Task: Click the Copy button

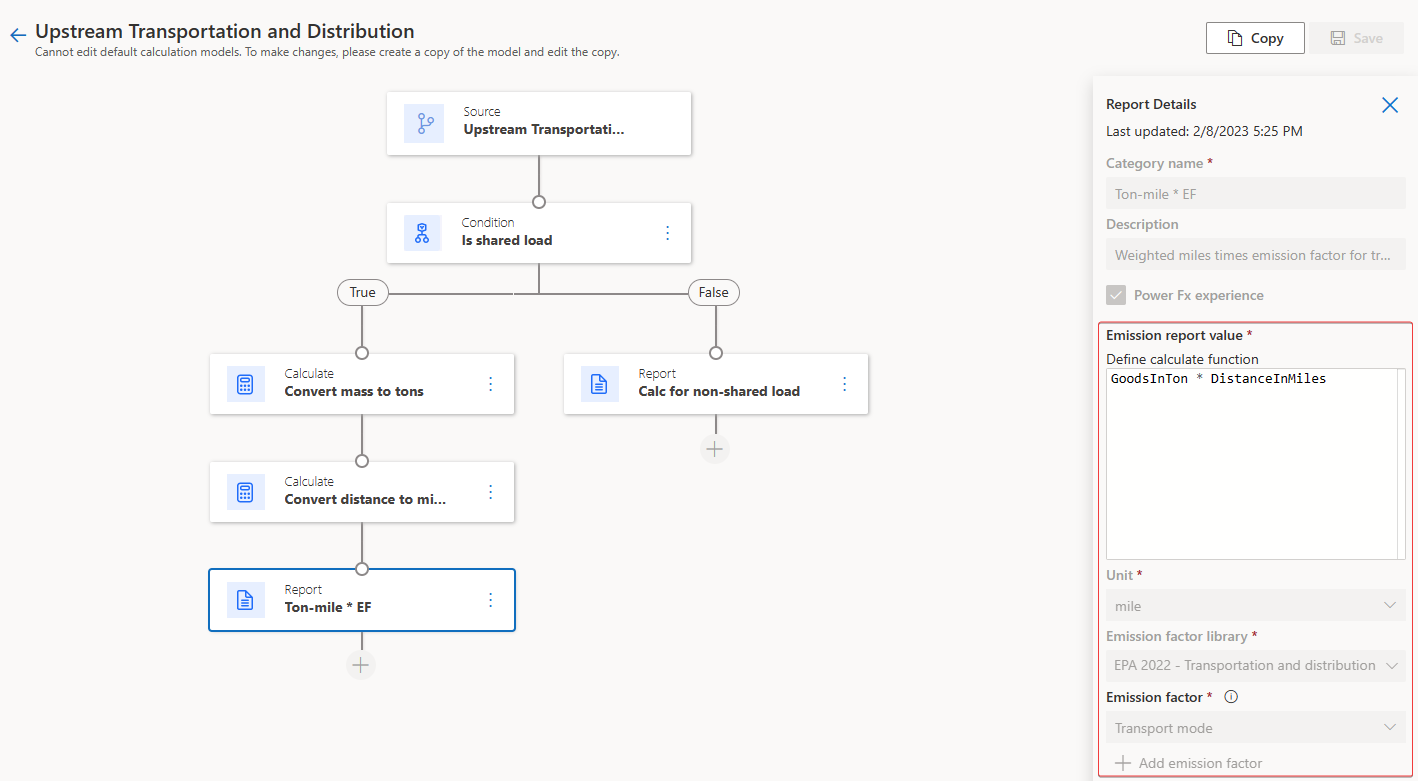Action: (1255, 38)
